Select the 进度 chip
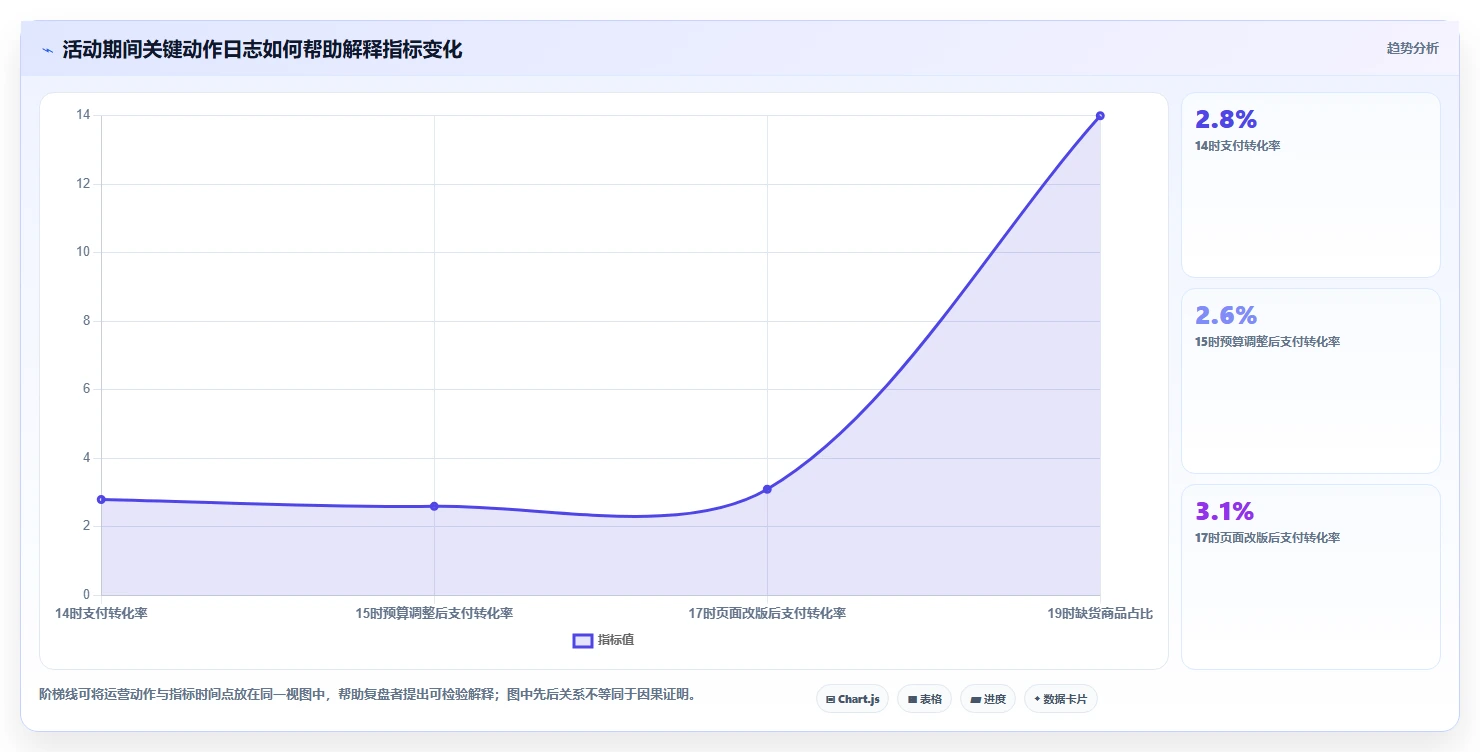The image size is (1480, 752). (x=987, y=699)
